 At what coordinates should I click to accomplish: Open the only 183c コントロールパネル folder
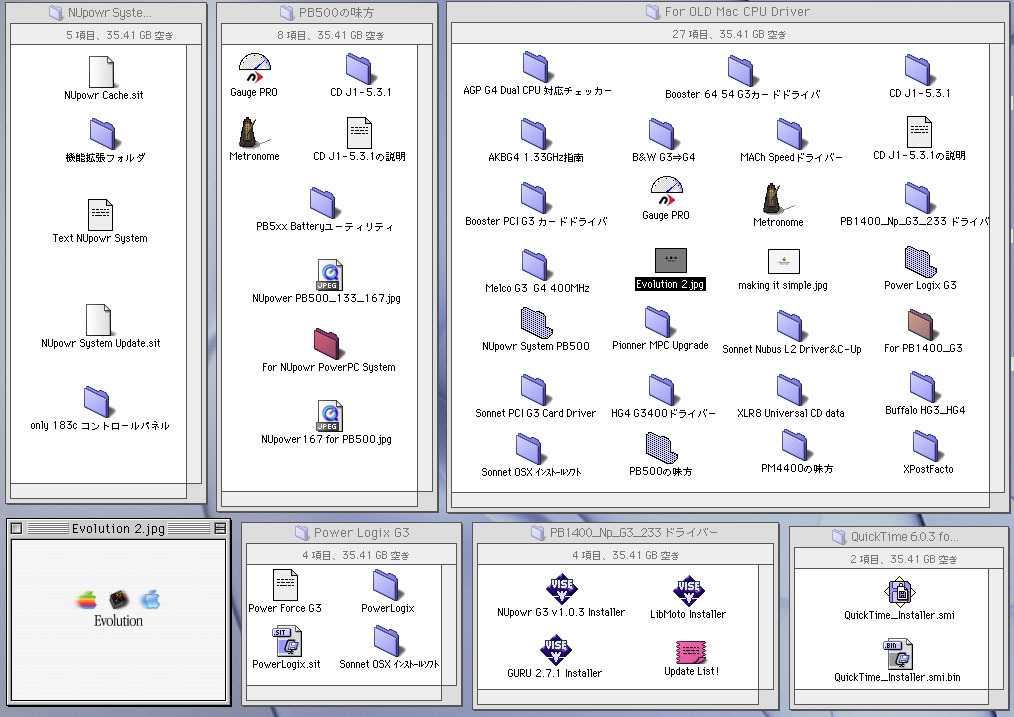[98, 401]
